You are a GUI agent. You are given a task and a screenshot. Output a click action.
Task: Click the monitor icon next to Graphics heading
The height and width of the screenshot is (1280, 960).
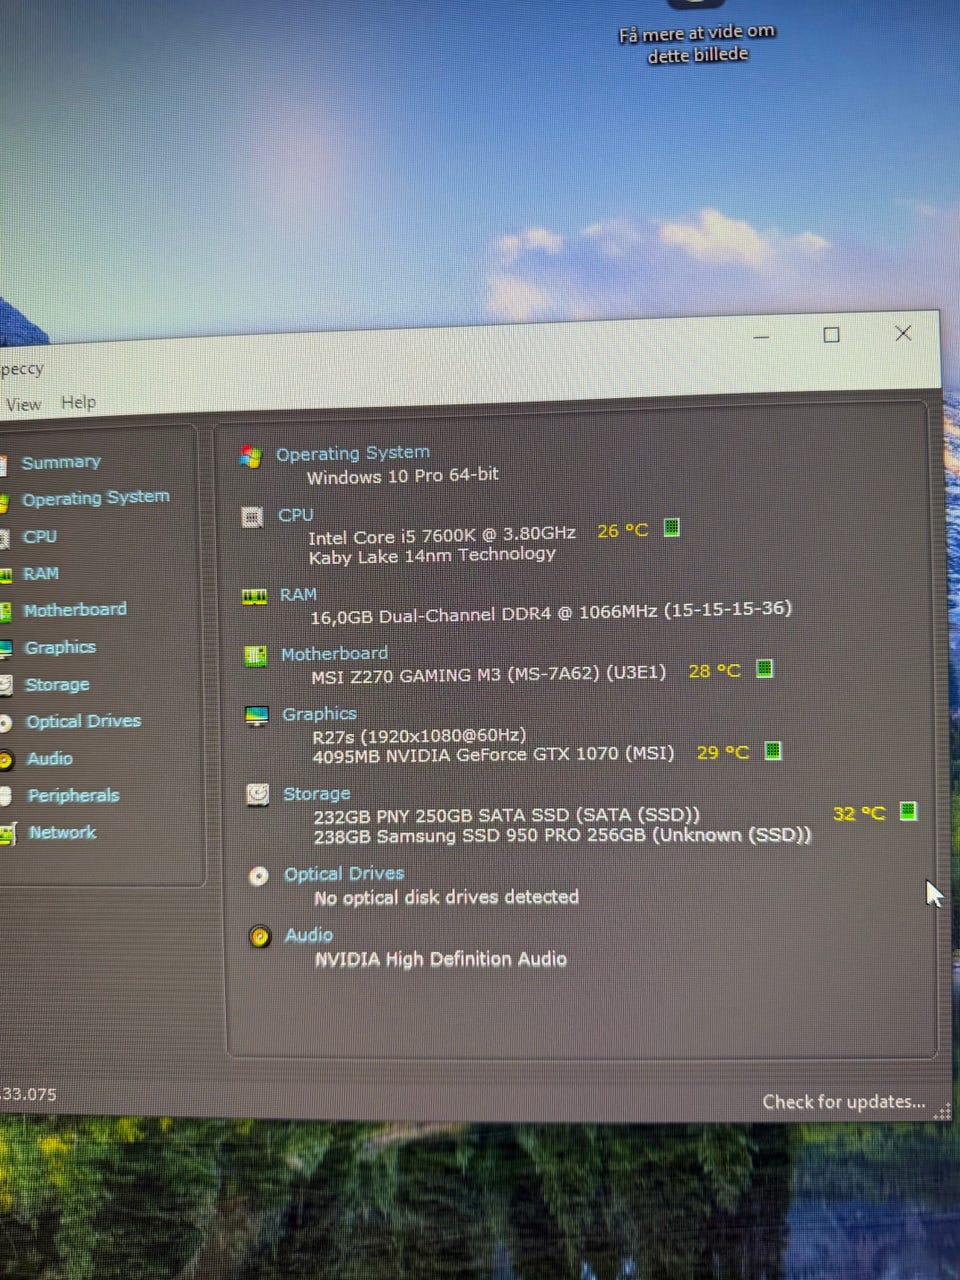tap(257, 716)
